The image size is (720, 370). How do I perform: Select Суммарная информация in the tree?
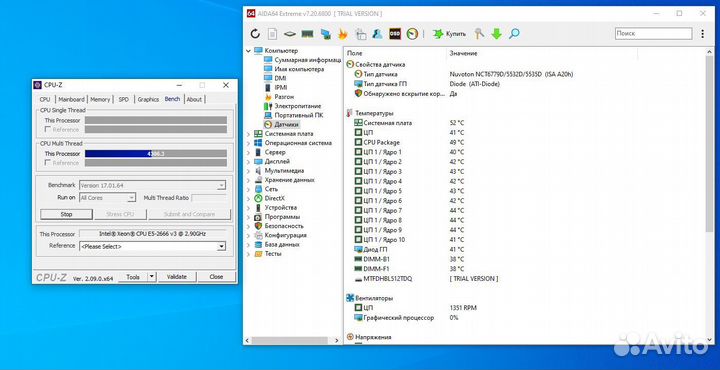307,60
